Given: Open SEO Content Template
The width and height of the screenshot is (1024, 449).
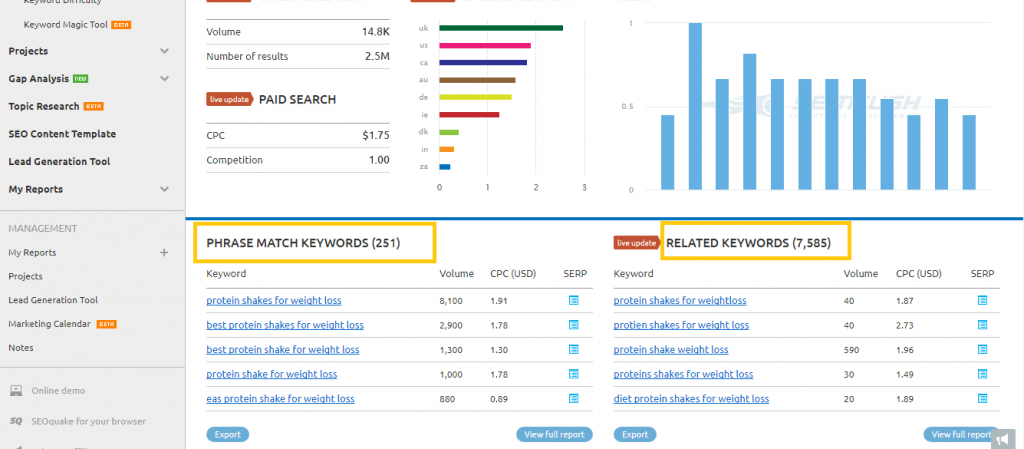Looking at the screenshot, I should coord(62,134).
